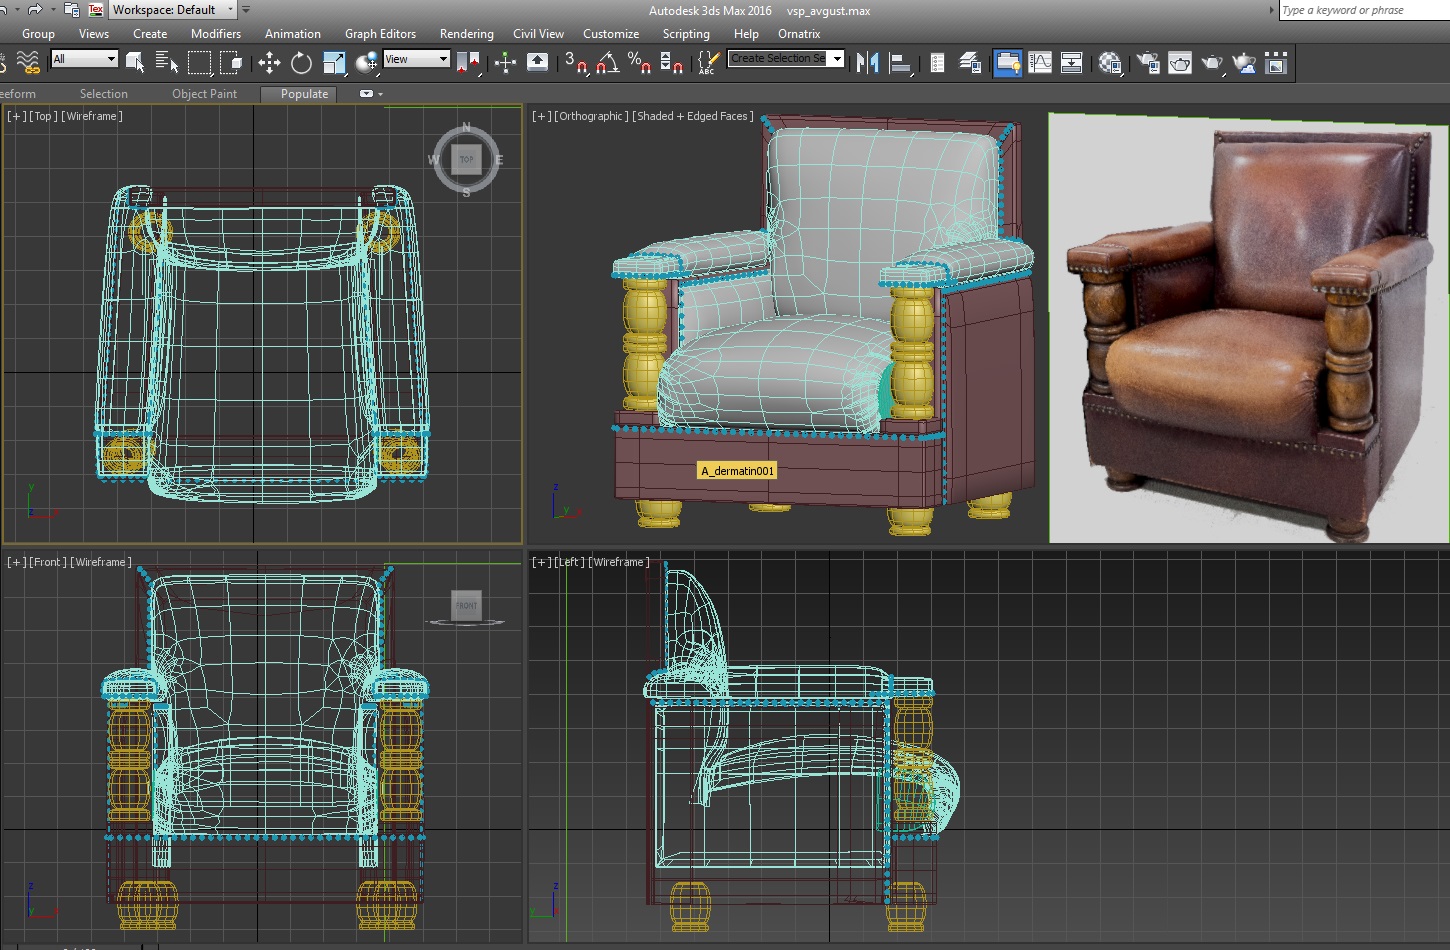The image size is (1450, 950).
Task: Activate the Rotate tool
Action: (301, 63)
